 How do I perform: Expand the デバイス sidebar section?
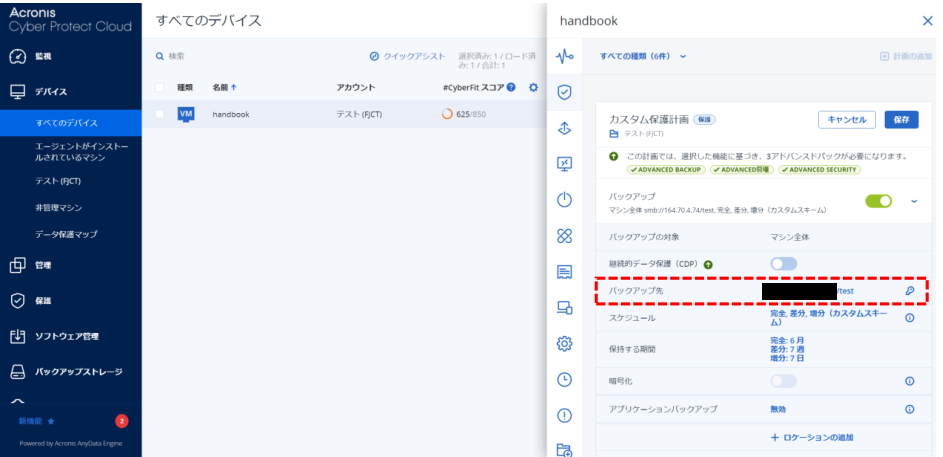[52, 91]
